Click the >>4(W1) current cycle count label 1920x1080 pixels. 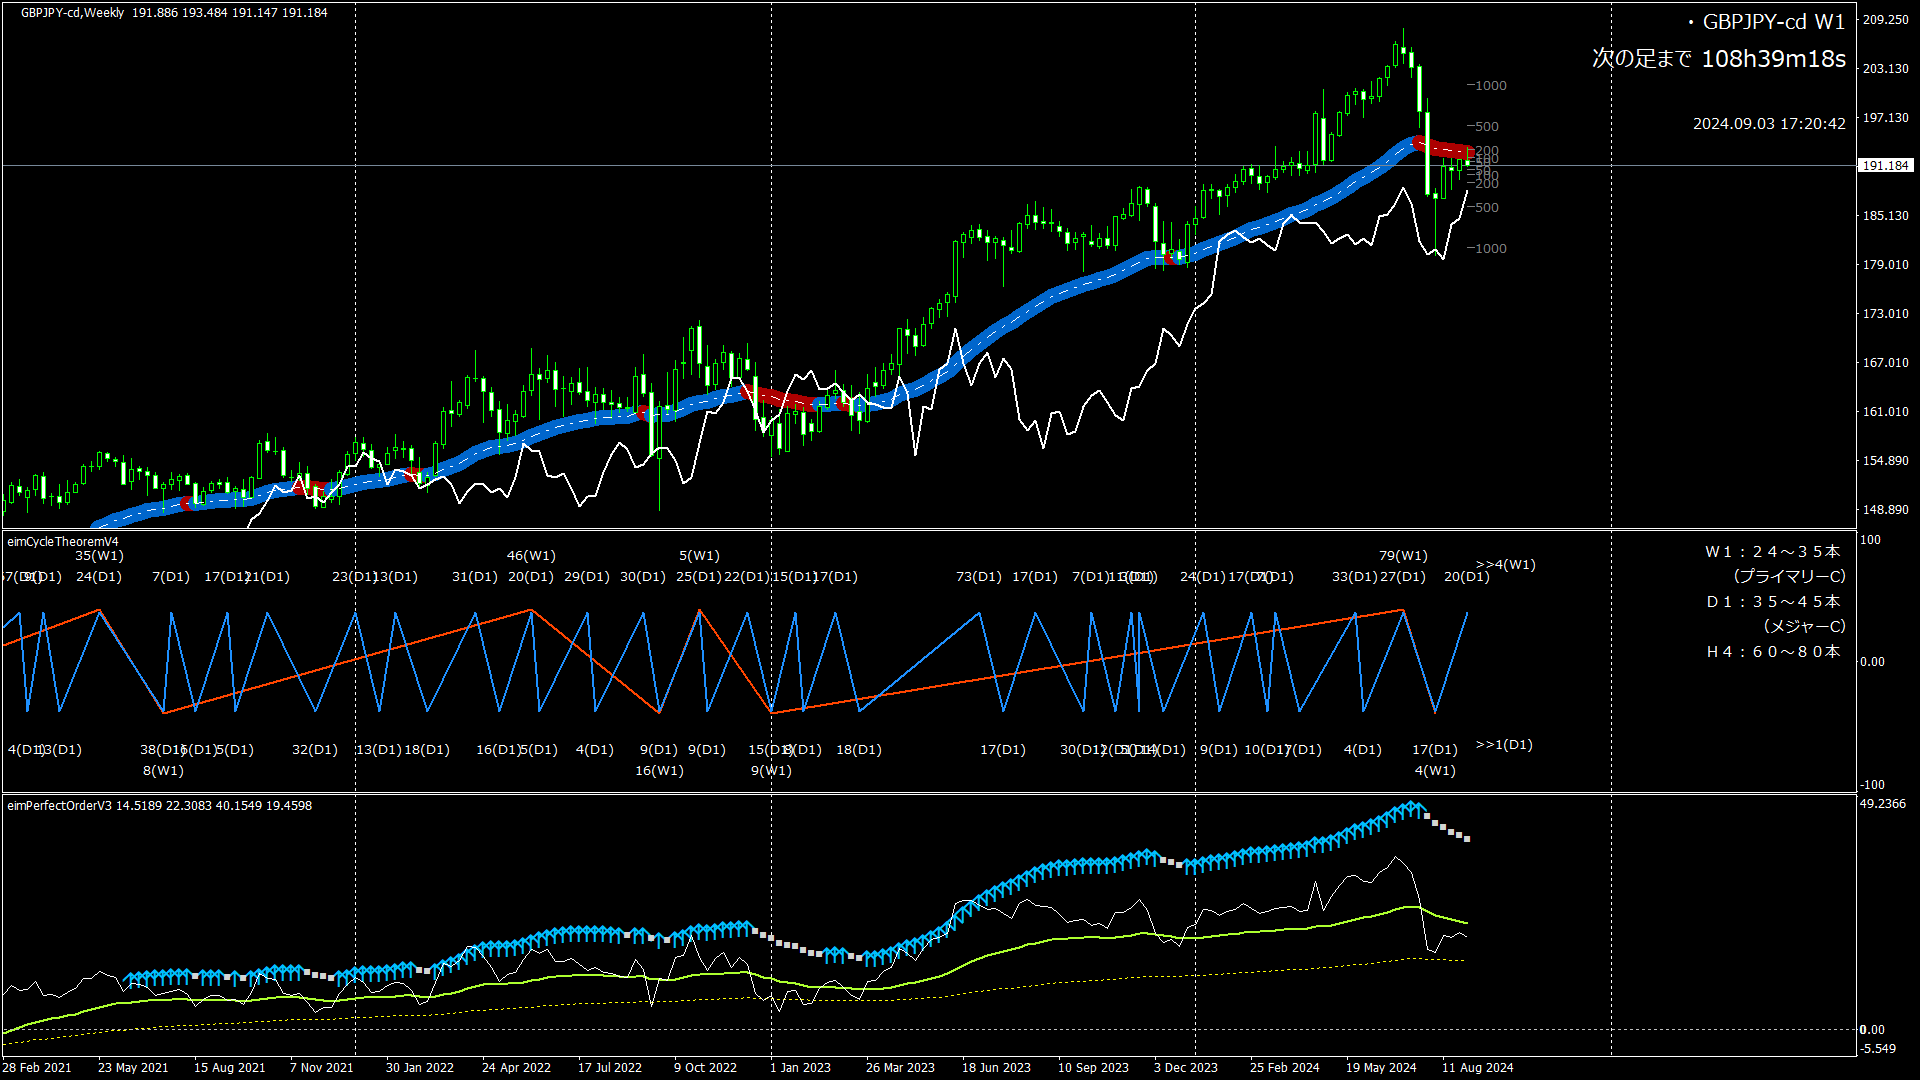pos(1505,565)
